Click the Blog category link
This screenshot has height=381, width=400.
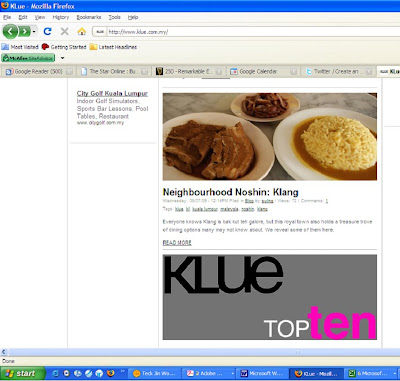249,201
